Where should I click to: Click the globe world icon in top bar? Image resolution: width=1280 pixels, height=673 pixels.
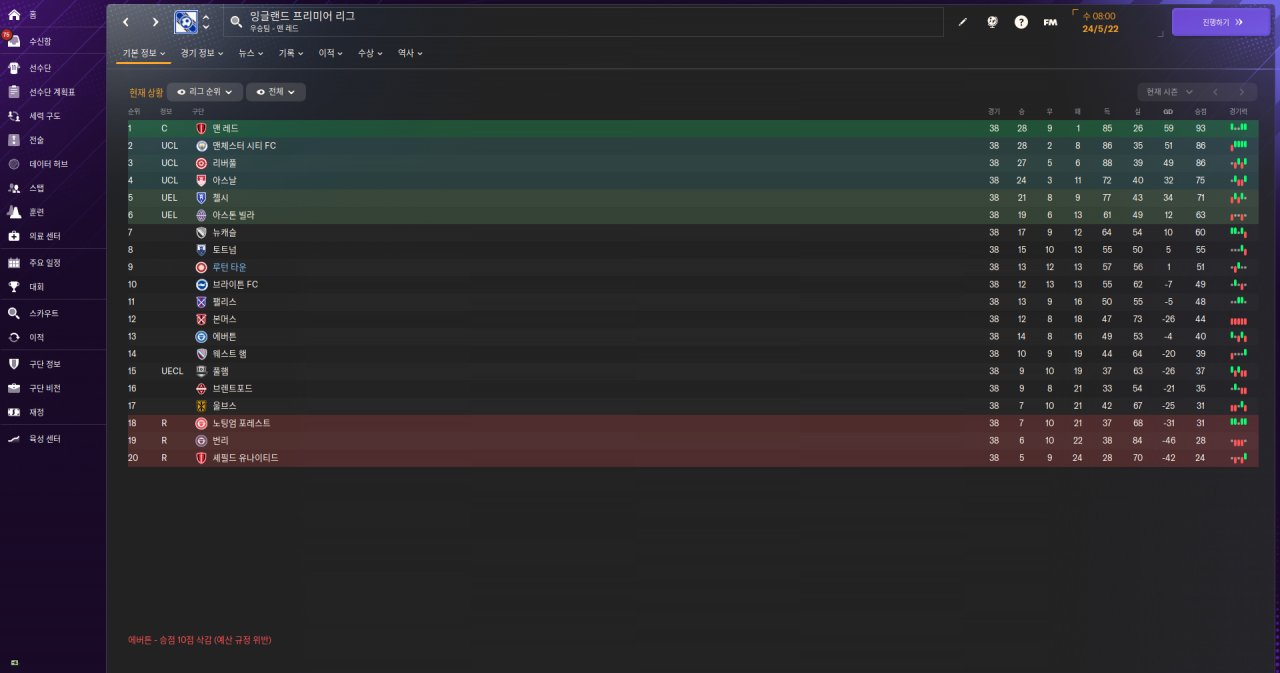(992, 21)
